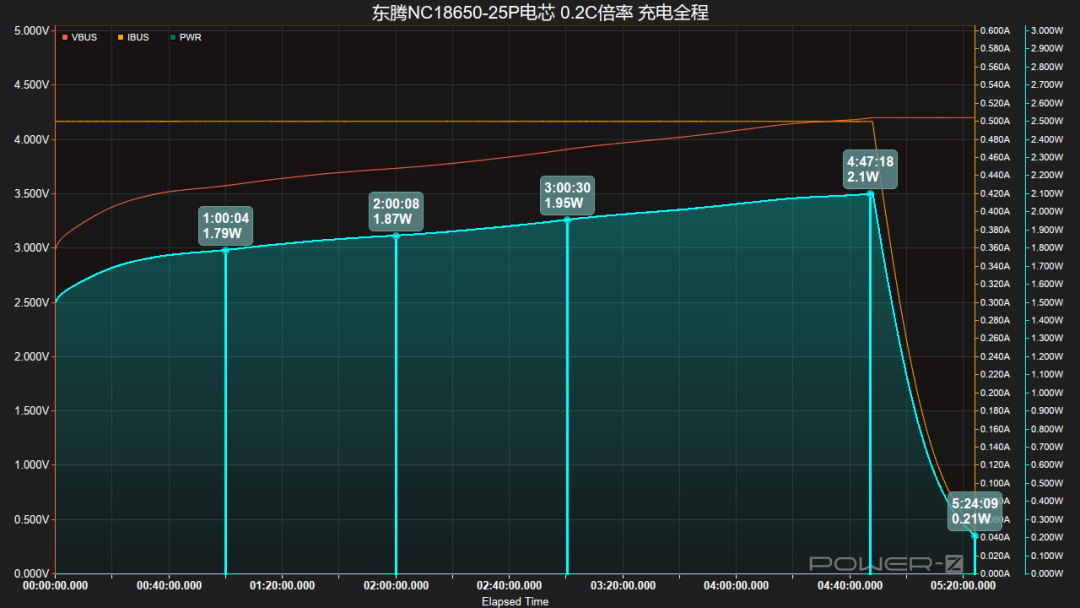Select the 5:24:09 0.21W marker label
Image resolution: width=1080 pixels, height=608 pixels.
[x=975, y=512]
